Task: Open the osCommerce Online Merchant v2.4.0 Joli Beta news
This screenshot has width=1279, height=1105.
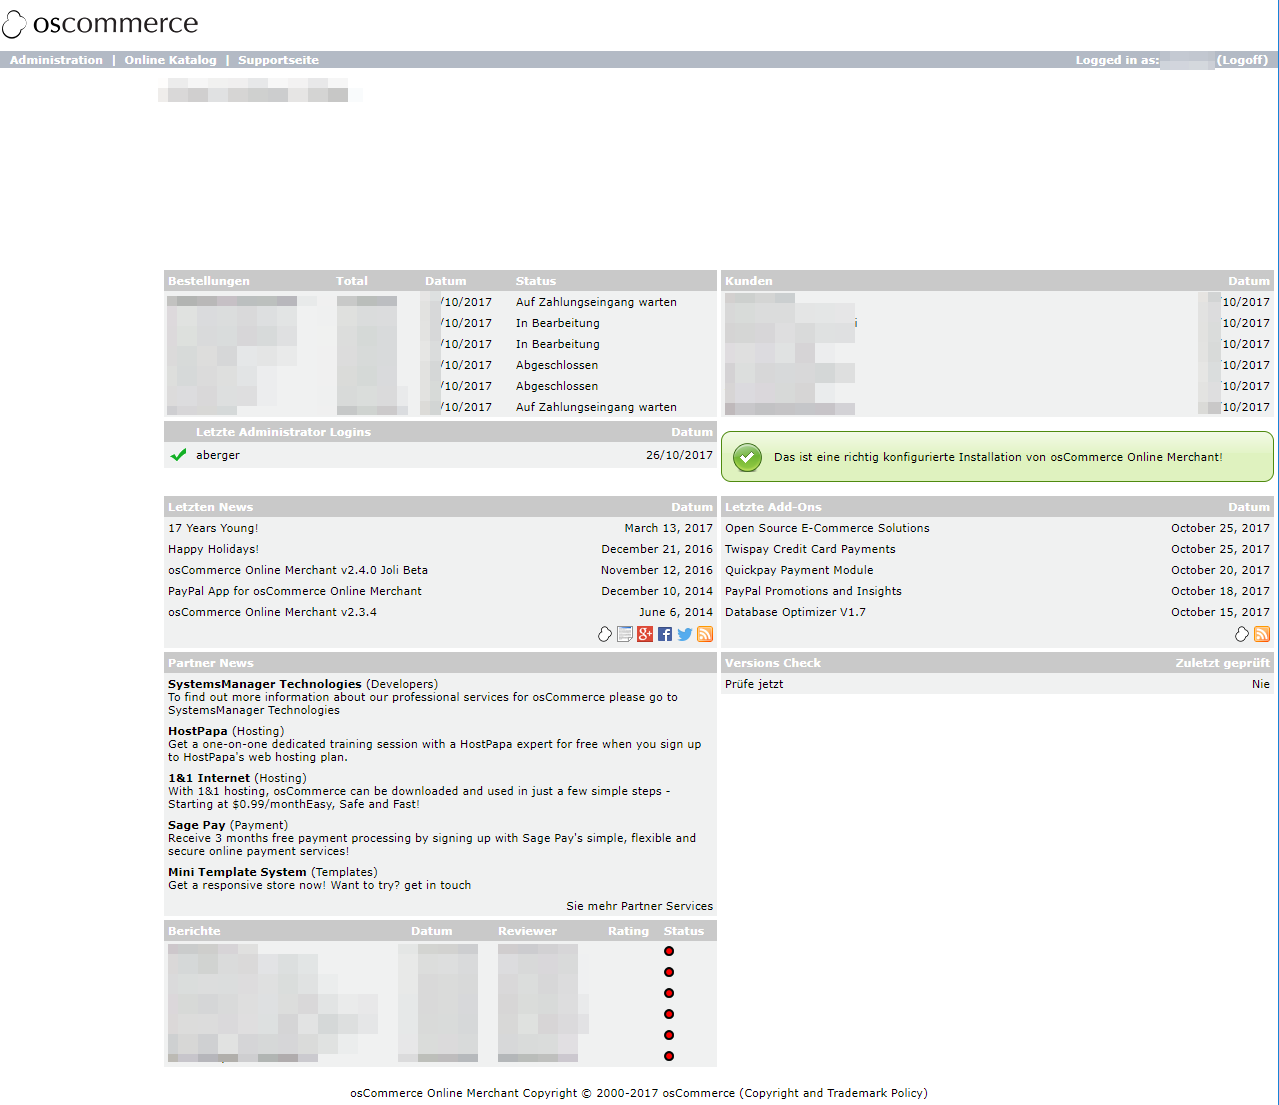Action: 298,570
